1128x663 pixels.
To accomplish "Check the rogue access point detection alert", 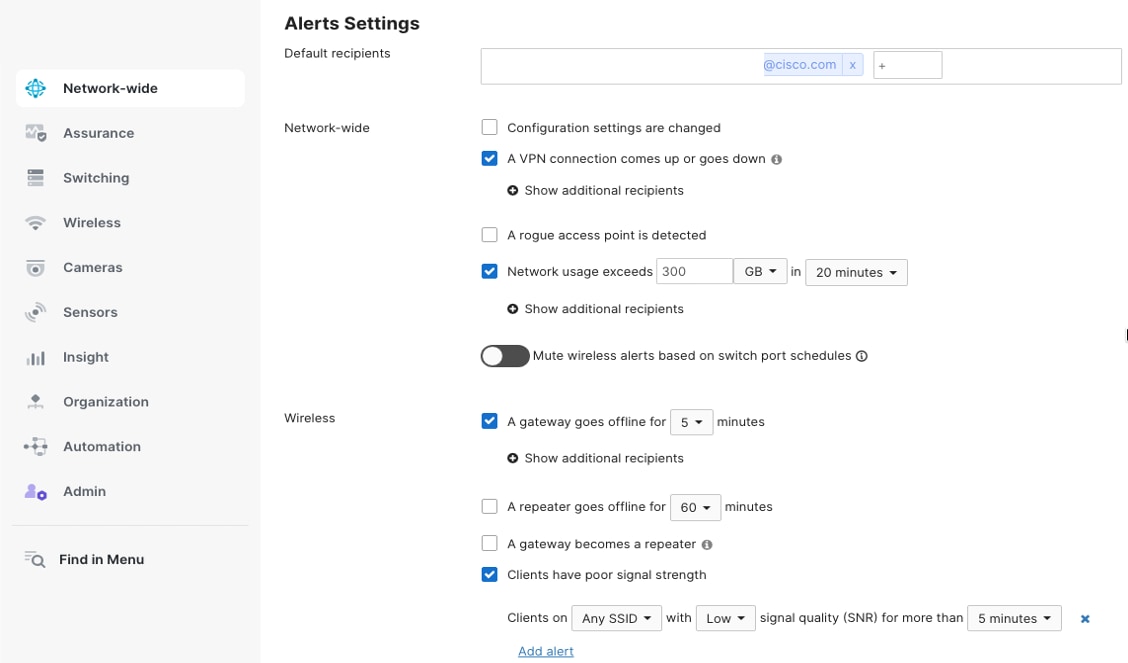I will (489, 234).
